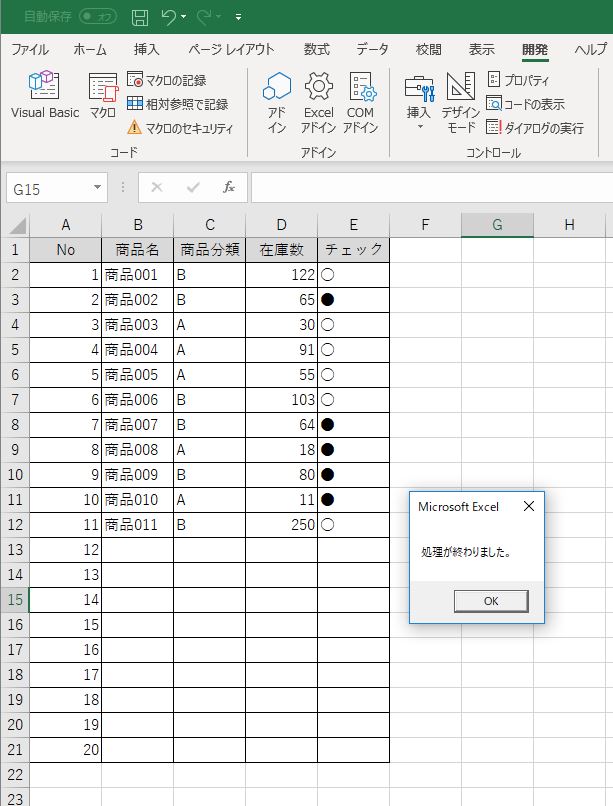Open the アドイン (Add-ins) dialog
This screenshot has height=806, width=613.
coord(277,102)
